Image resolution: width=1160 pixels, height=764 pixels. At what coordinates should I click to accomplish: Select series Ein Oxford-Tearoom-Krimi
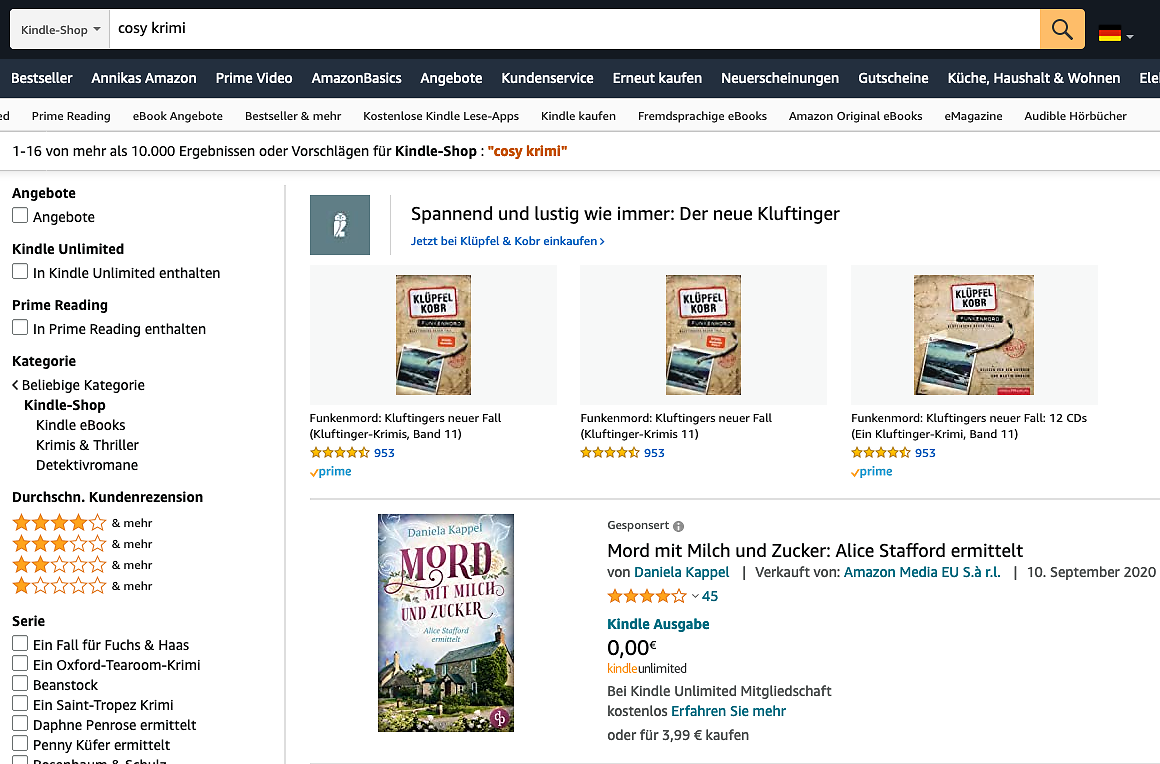click(20, 663)
